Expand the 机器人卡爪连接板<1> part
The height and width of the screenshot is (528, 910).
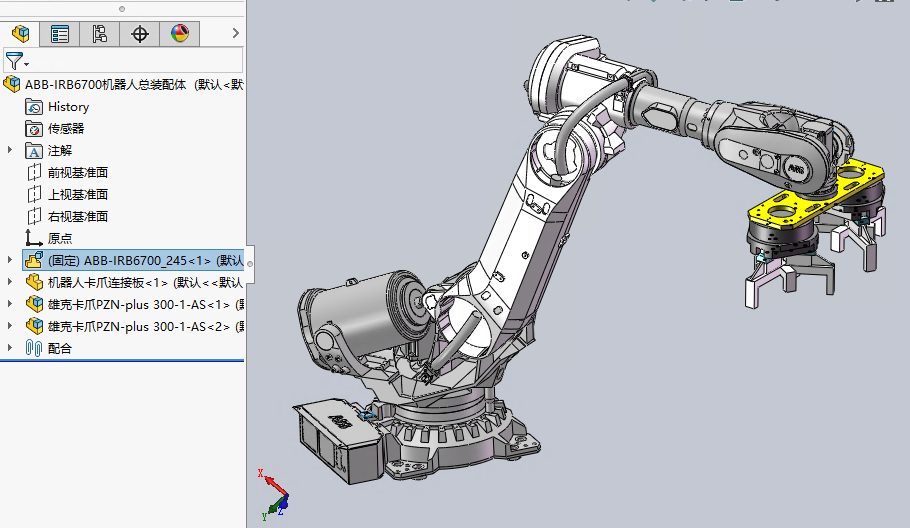coord(10,282)
